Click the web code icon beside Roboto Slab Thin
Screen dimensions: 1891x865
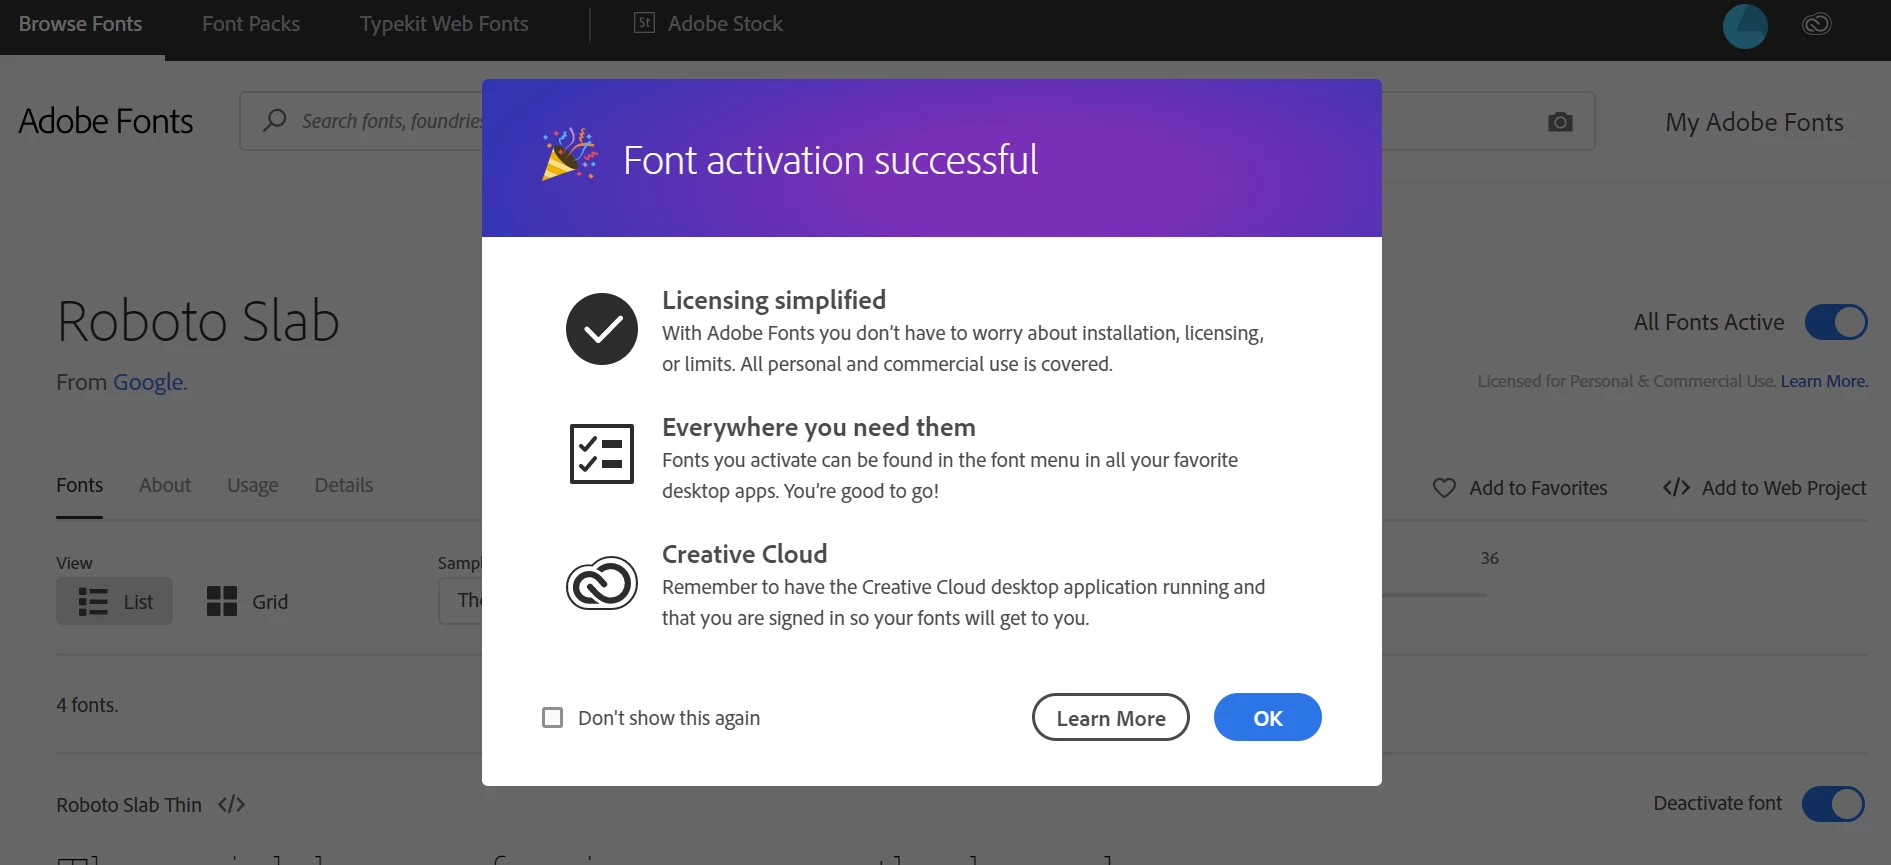pyautogui.click(x=231, y=804)
